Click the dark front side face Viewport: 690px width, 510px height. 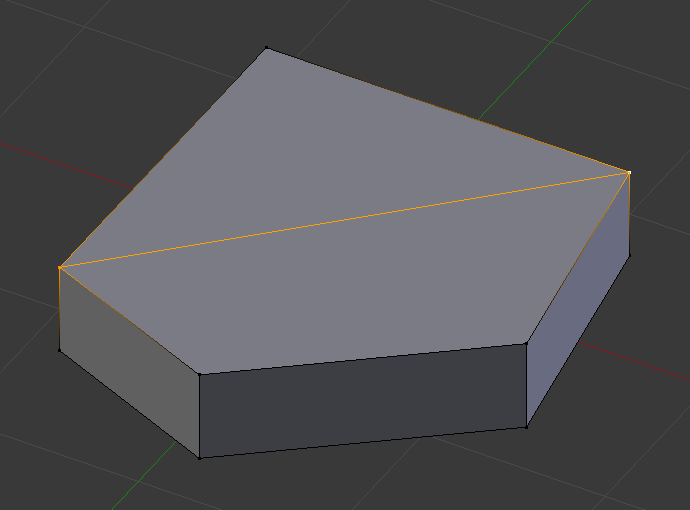point(363,400)
